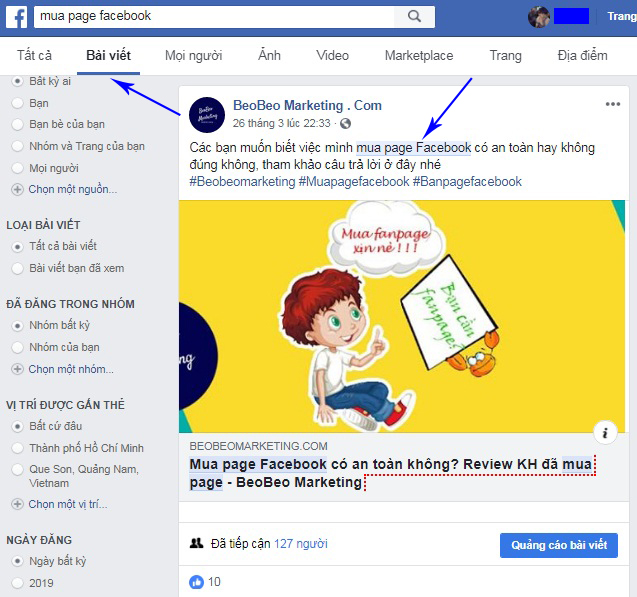Screen dimensions: 637x597
Task: Click the BeoBeo Marketing page avatar
Action: click(x=207, y=115)
